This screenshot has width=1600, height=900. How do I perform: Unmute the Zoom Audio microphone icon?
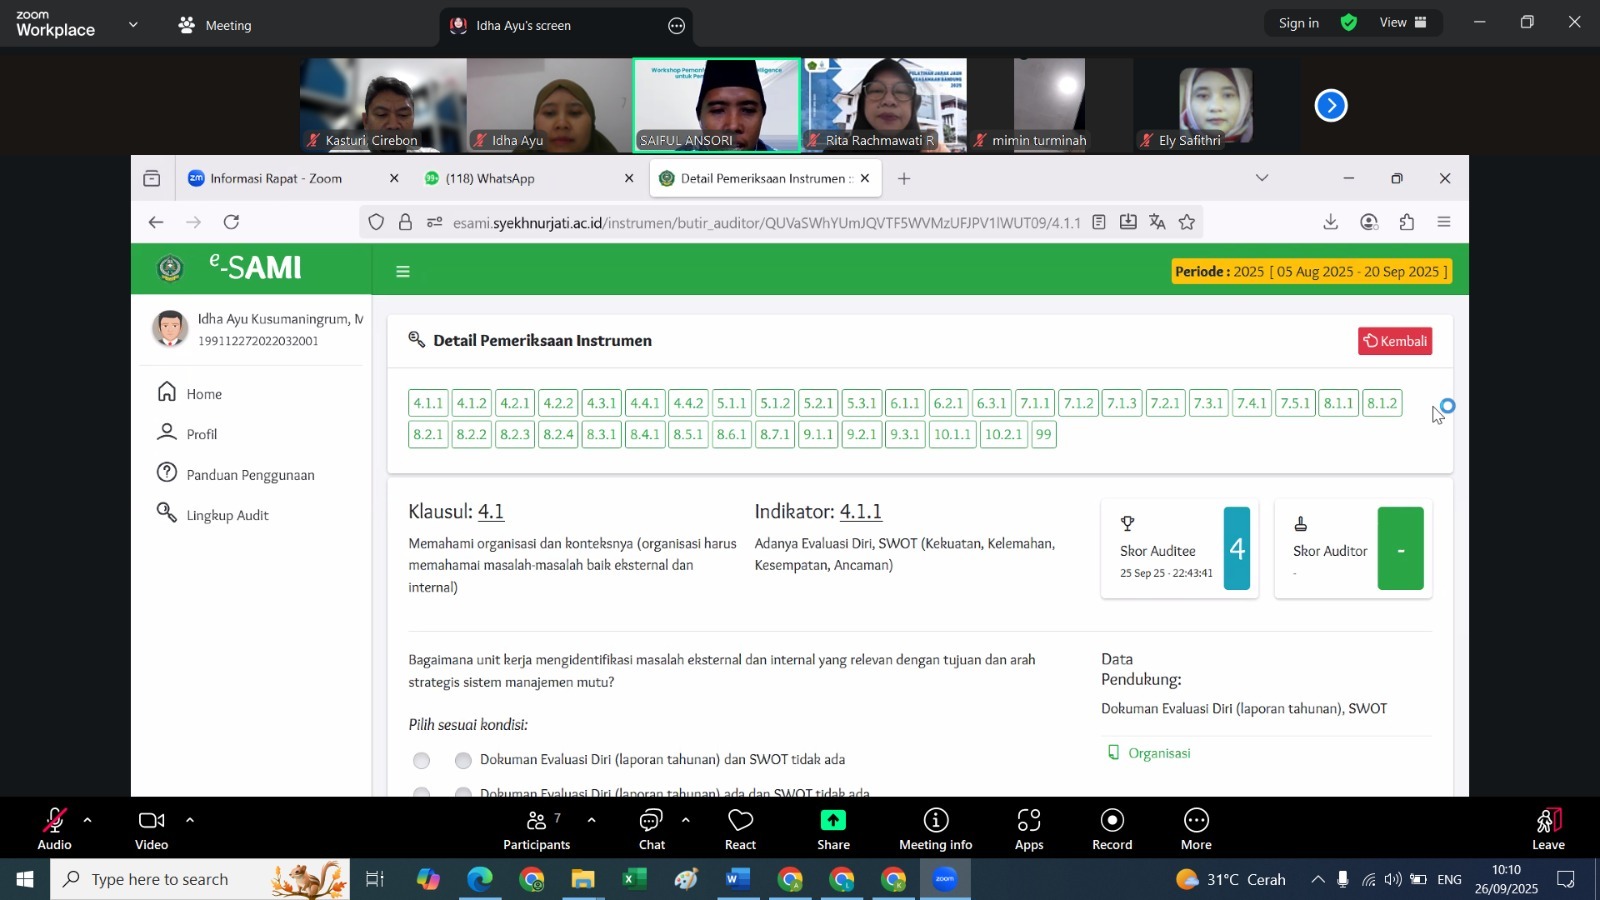54,822
